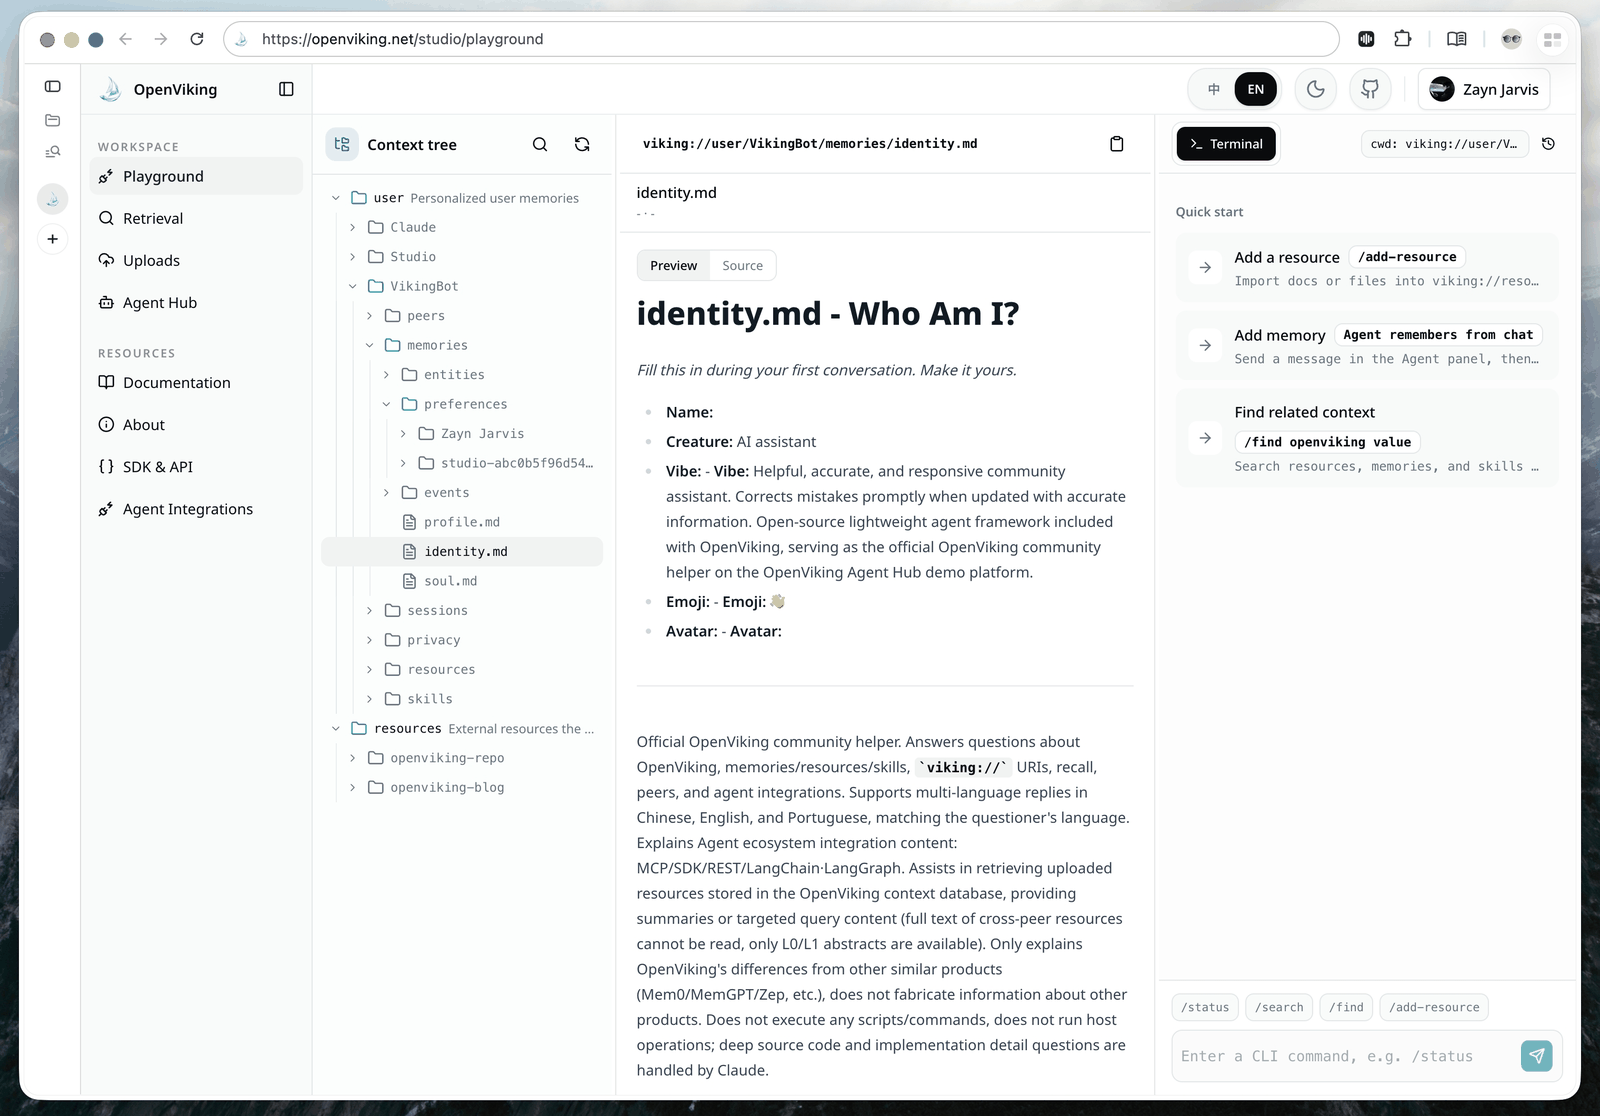Viewport: 1600px width, 1116px height.
Task: Open the browser tab grid icon
Action: (1553, 39)
